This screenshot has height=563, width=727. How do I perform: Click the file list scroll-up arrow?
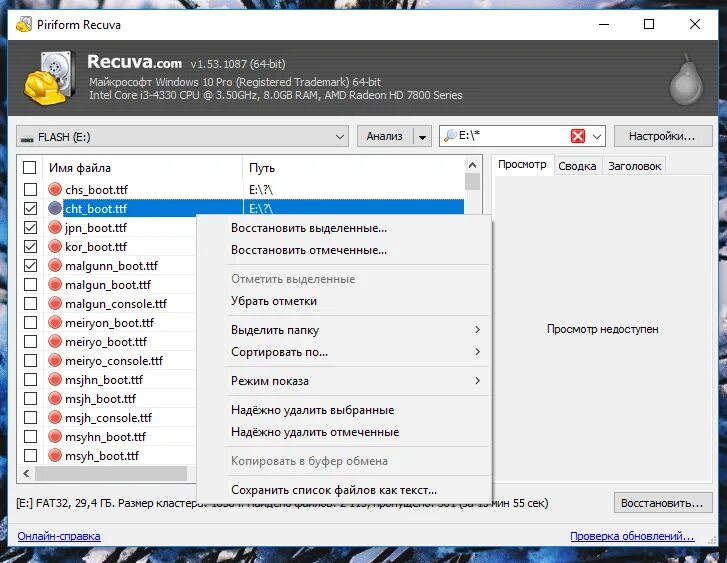[x=472, y=165]
